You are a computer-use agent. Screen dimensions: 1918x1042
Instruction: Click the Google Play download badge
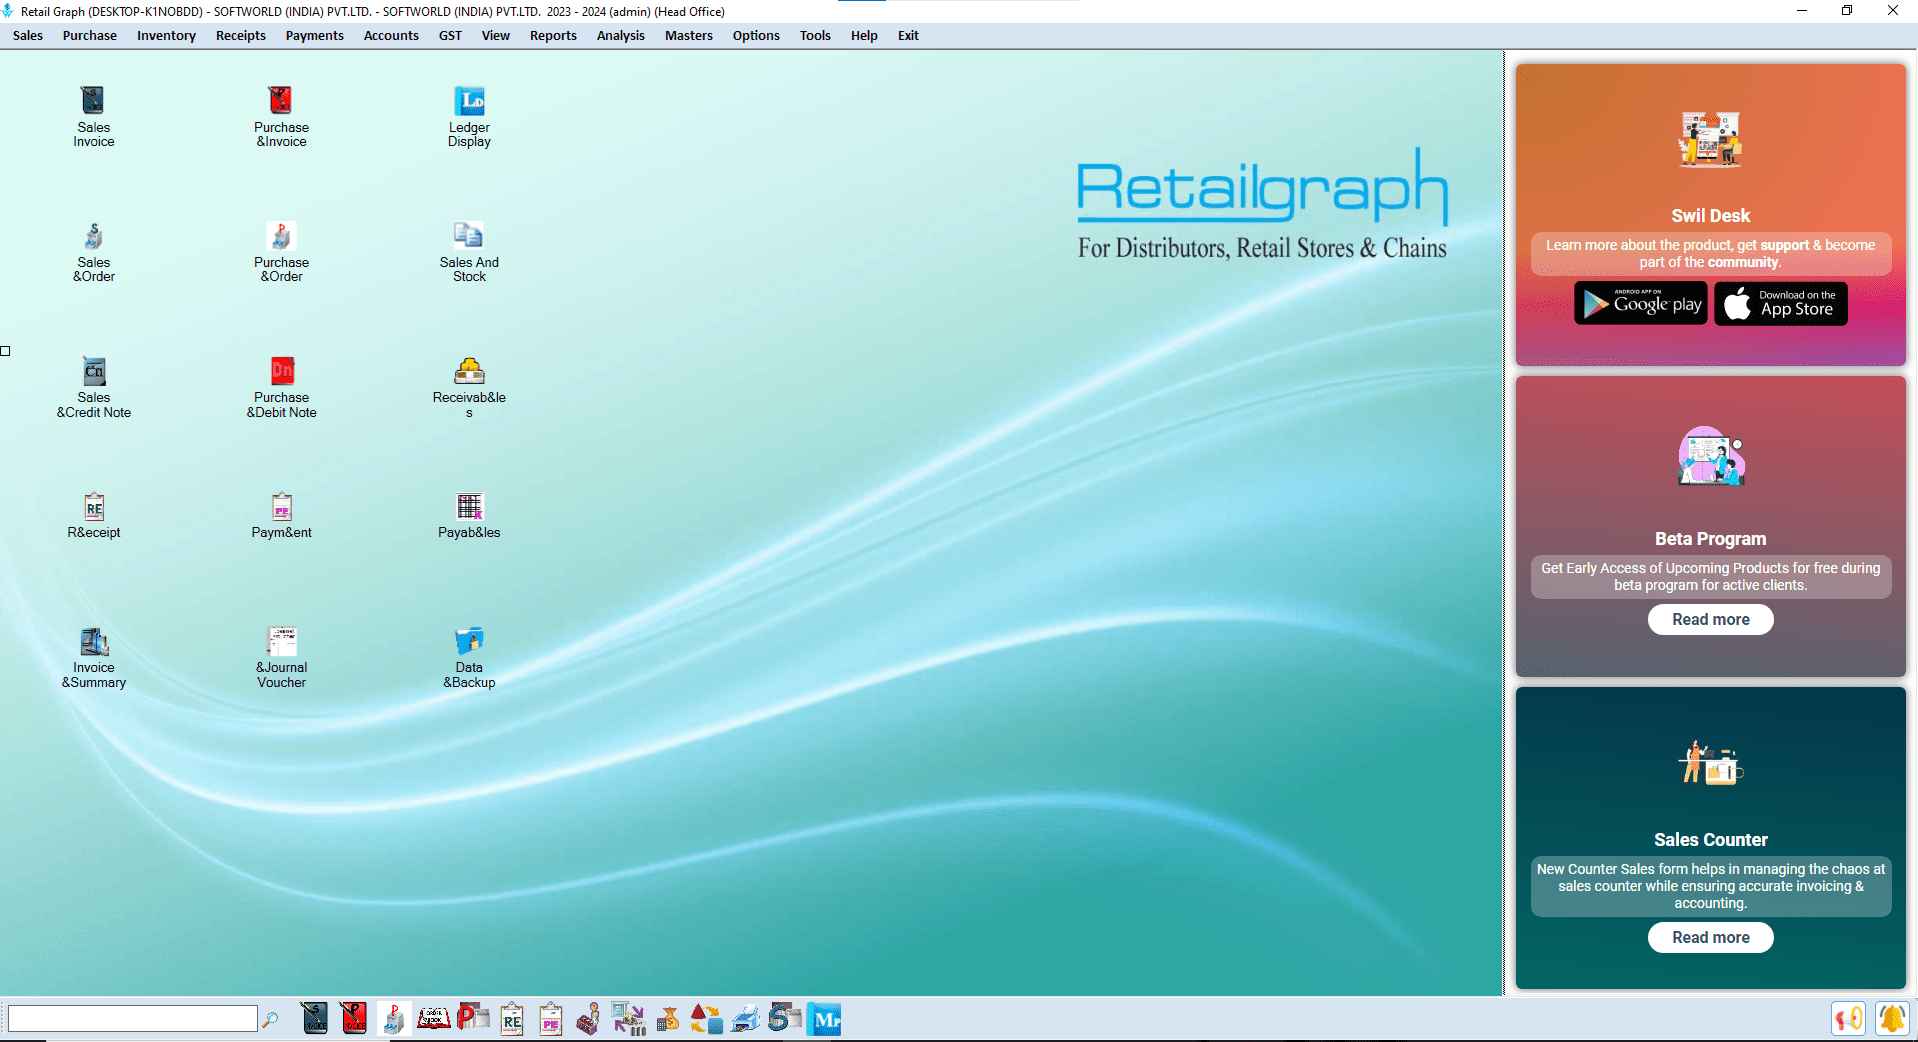(x=1640, y=303)
